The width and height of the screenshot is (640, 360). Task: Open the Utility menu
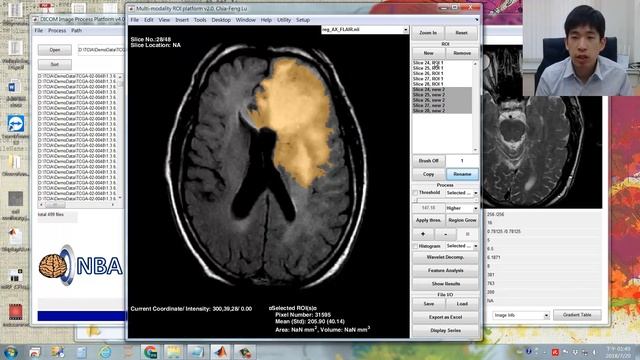click(x=284, y=20)
